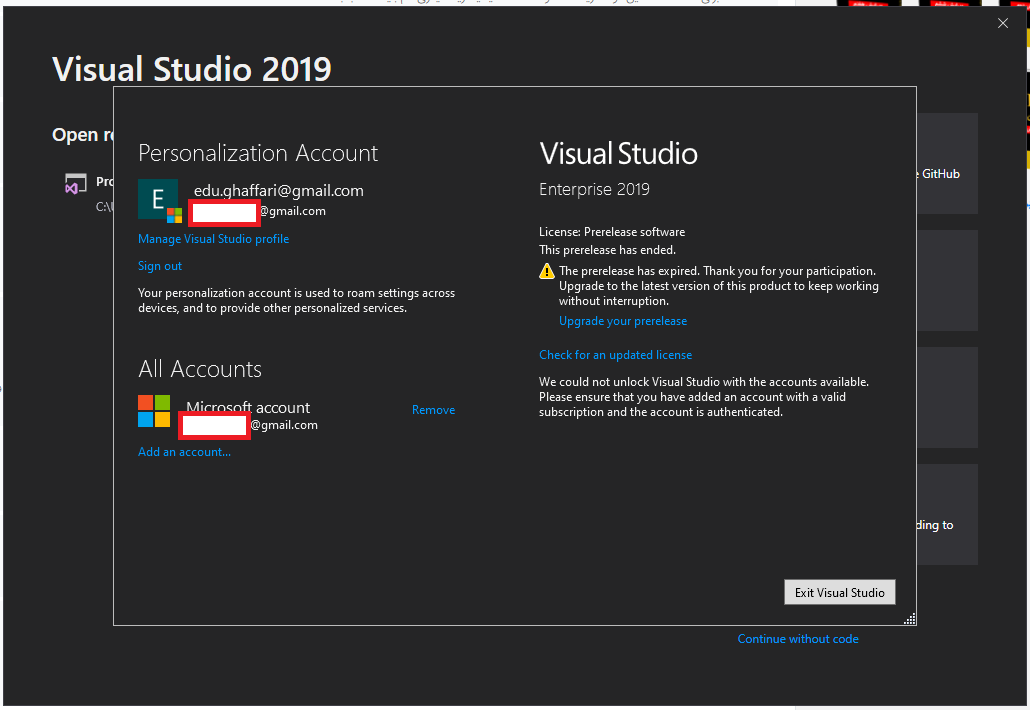Open Upgrade your prerelease link
1030x710 pixels.
(x=623, y=321)
